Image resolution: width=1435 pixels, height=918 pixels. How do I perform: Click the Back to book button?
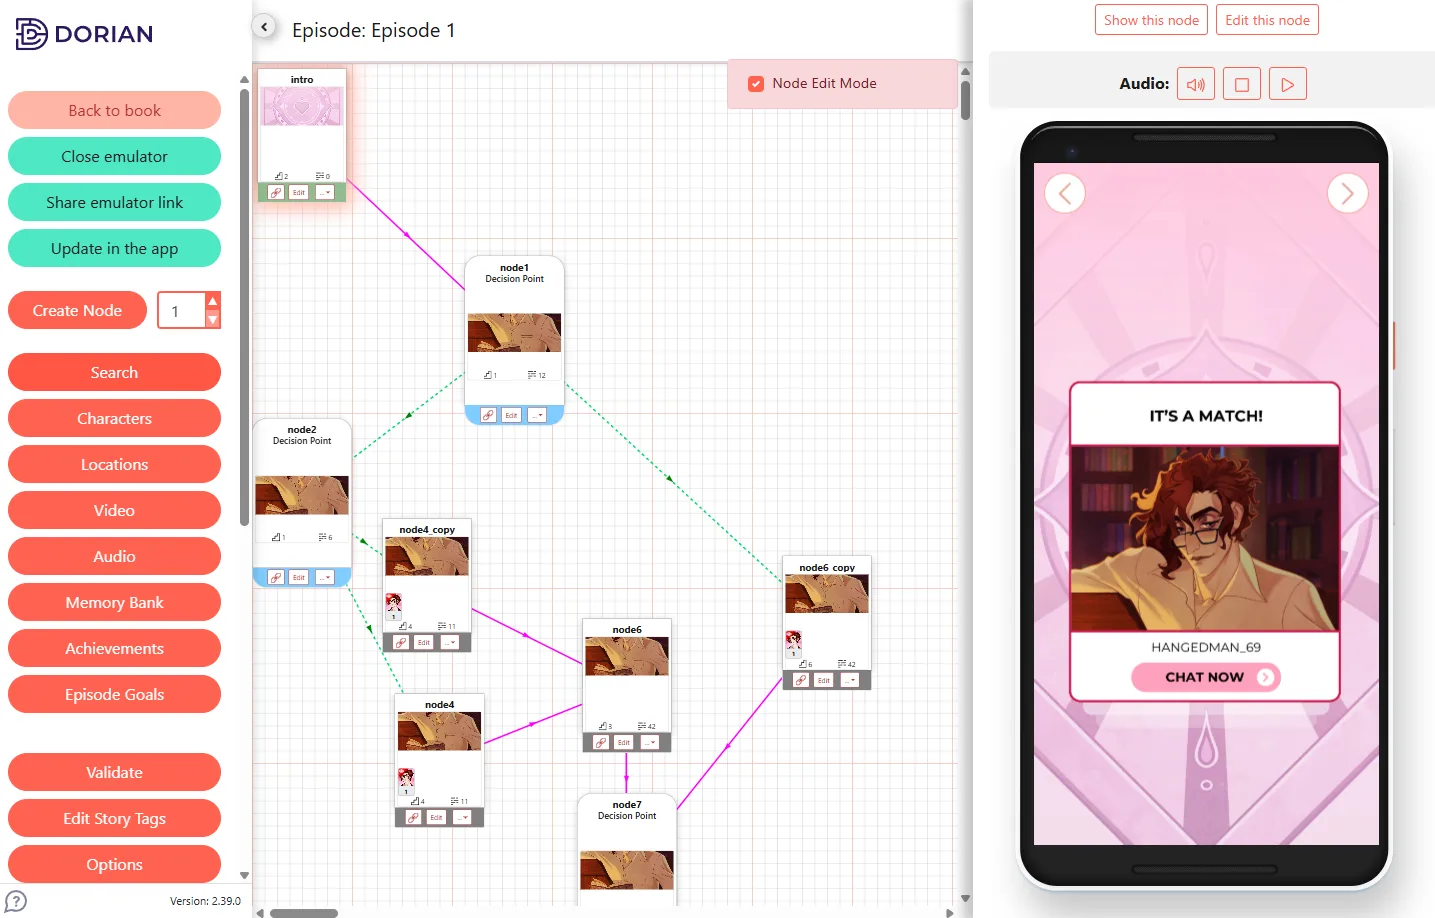tap(114, 110)
